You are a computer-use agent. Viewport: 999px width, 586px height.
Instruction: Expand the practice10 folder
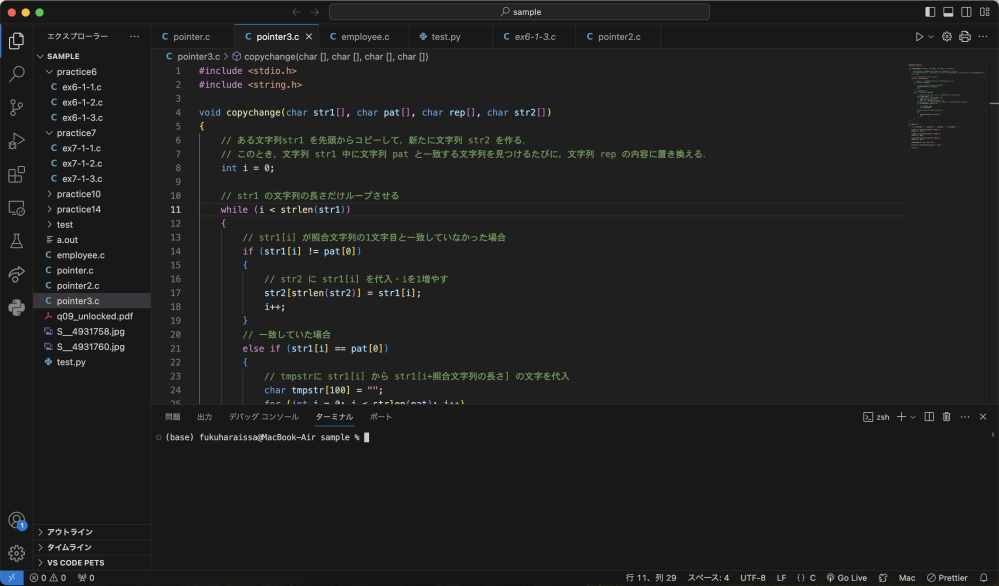click(x=92, y=194)
